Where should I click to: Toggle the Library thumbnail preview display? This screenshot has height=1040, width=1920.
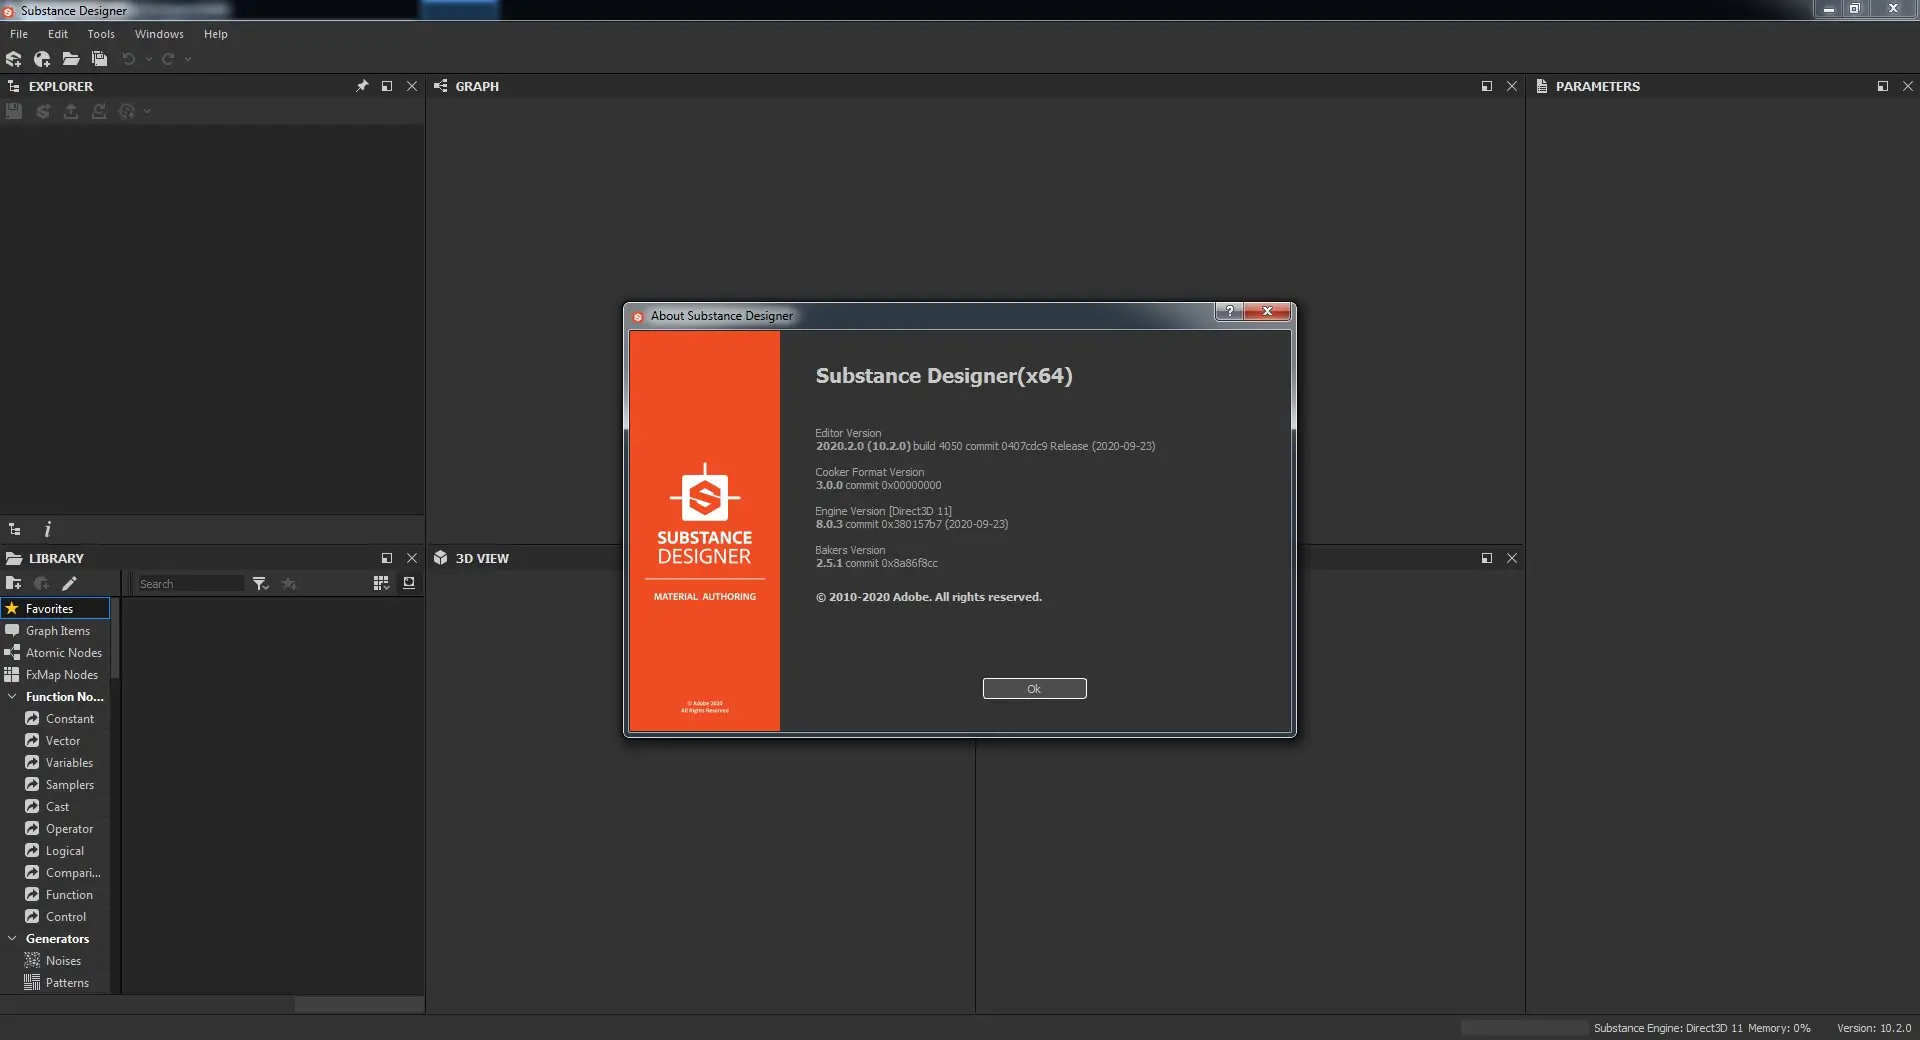pos(408,583)
